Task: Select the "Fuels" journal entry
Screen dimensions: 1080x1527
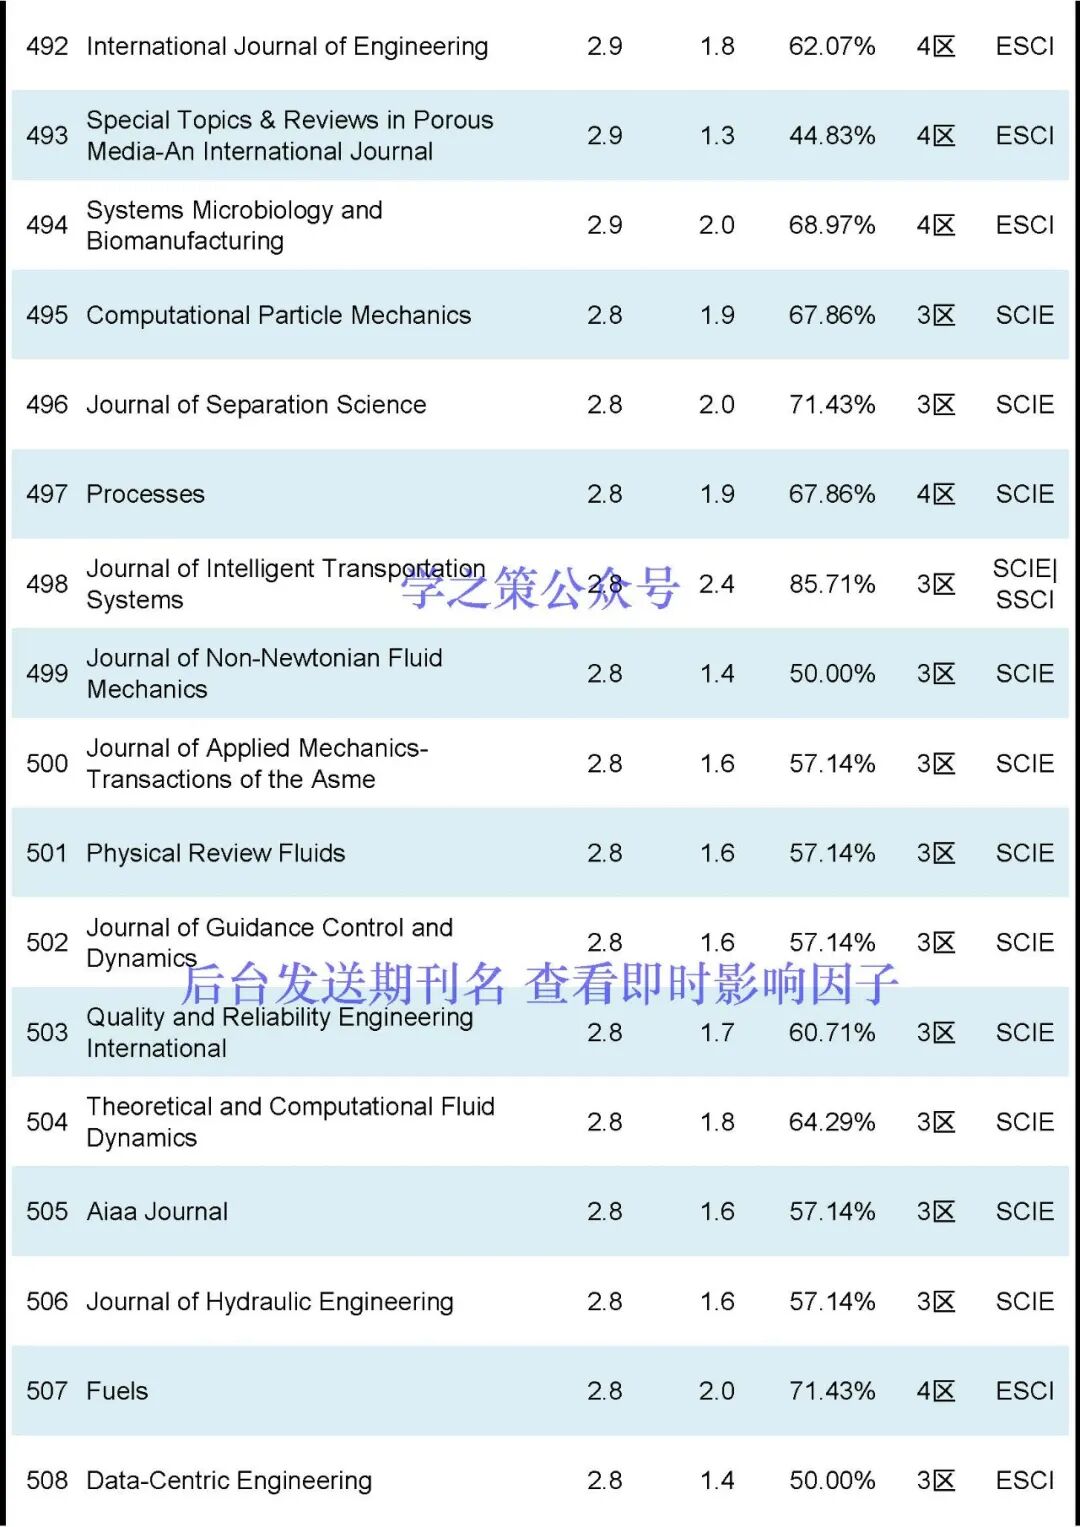Action: point(117,1391)
